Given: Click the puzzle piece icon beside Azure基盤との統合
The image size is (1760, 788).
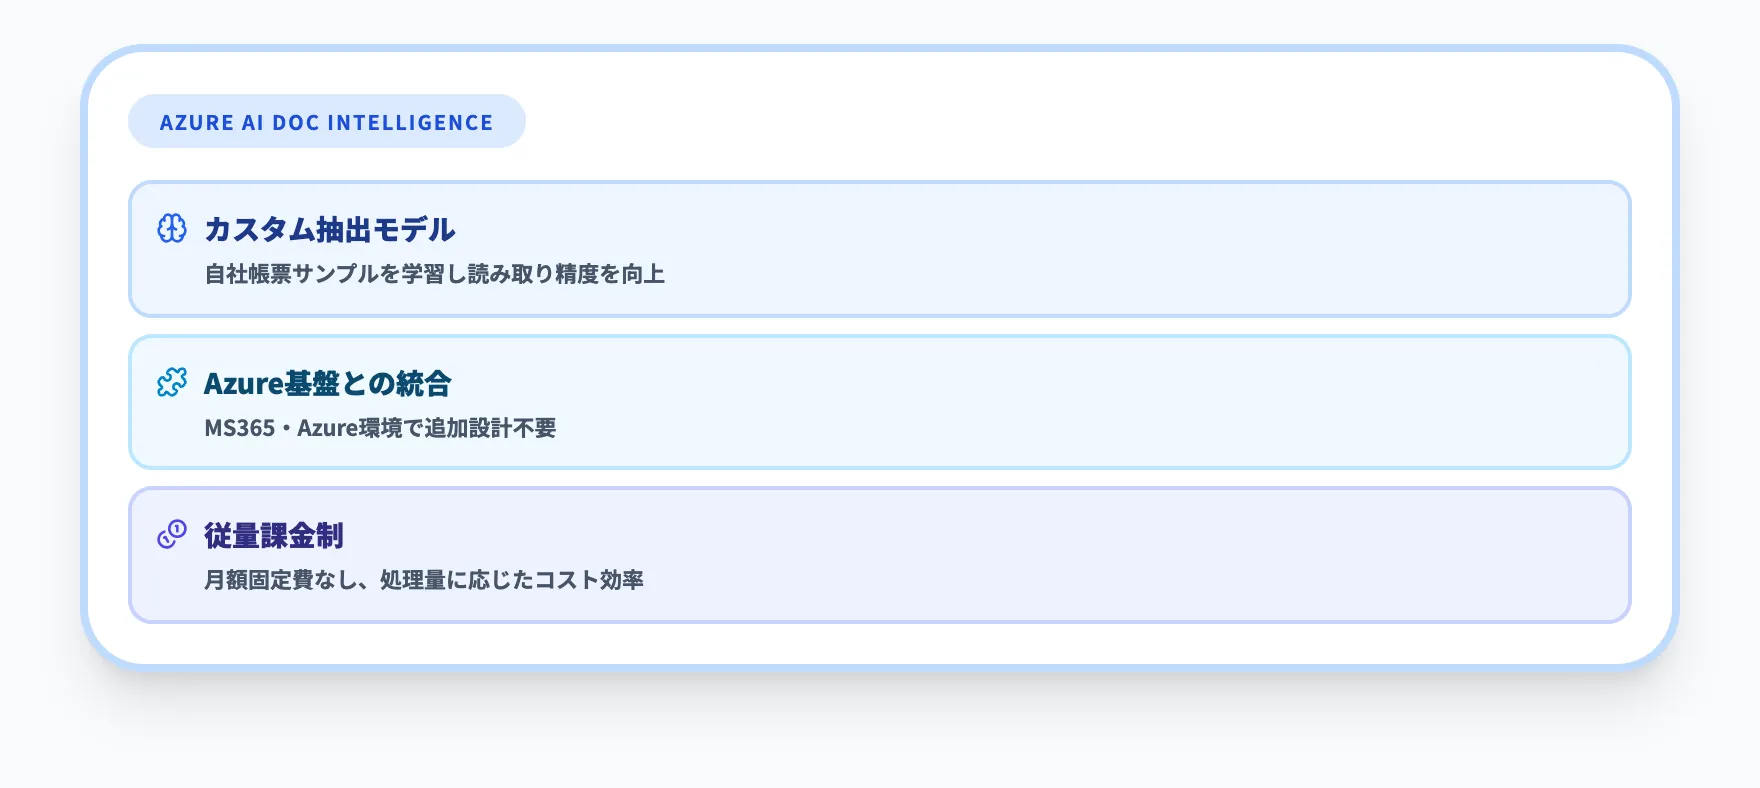Looking at the screenshot, I should pos(172,382).
